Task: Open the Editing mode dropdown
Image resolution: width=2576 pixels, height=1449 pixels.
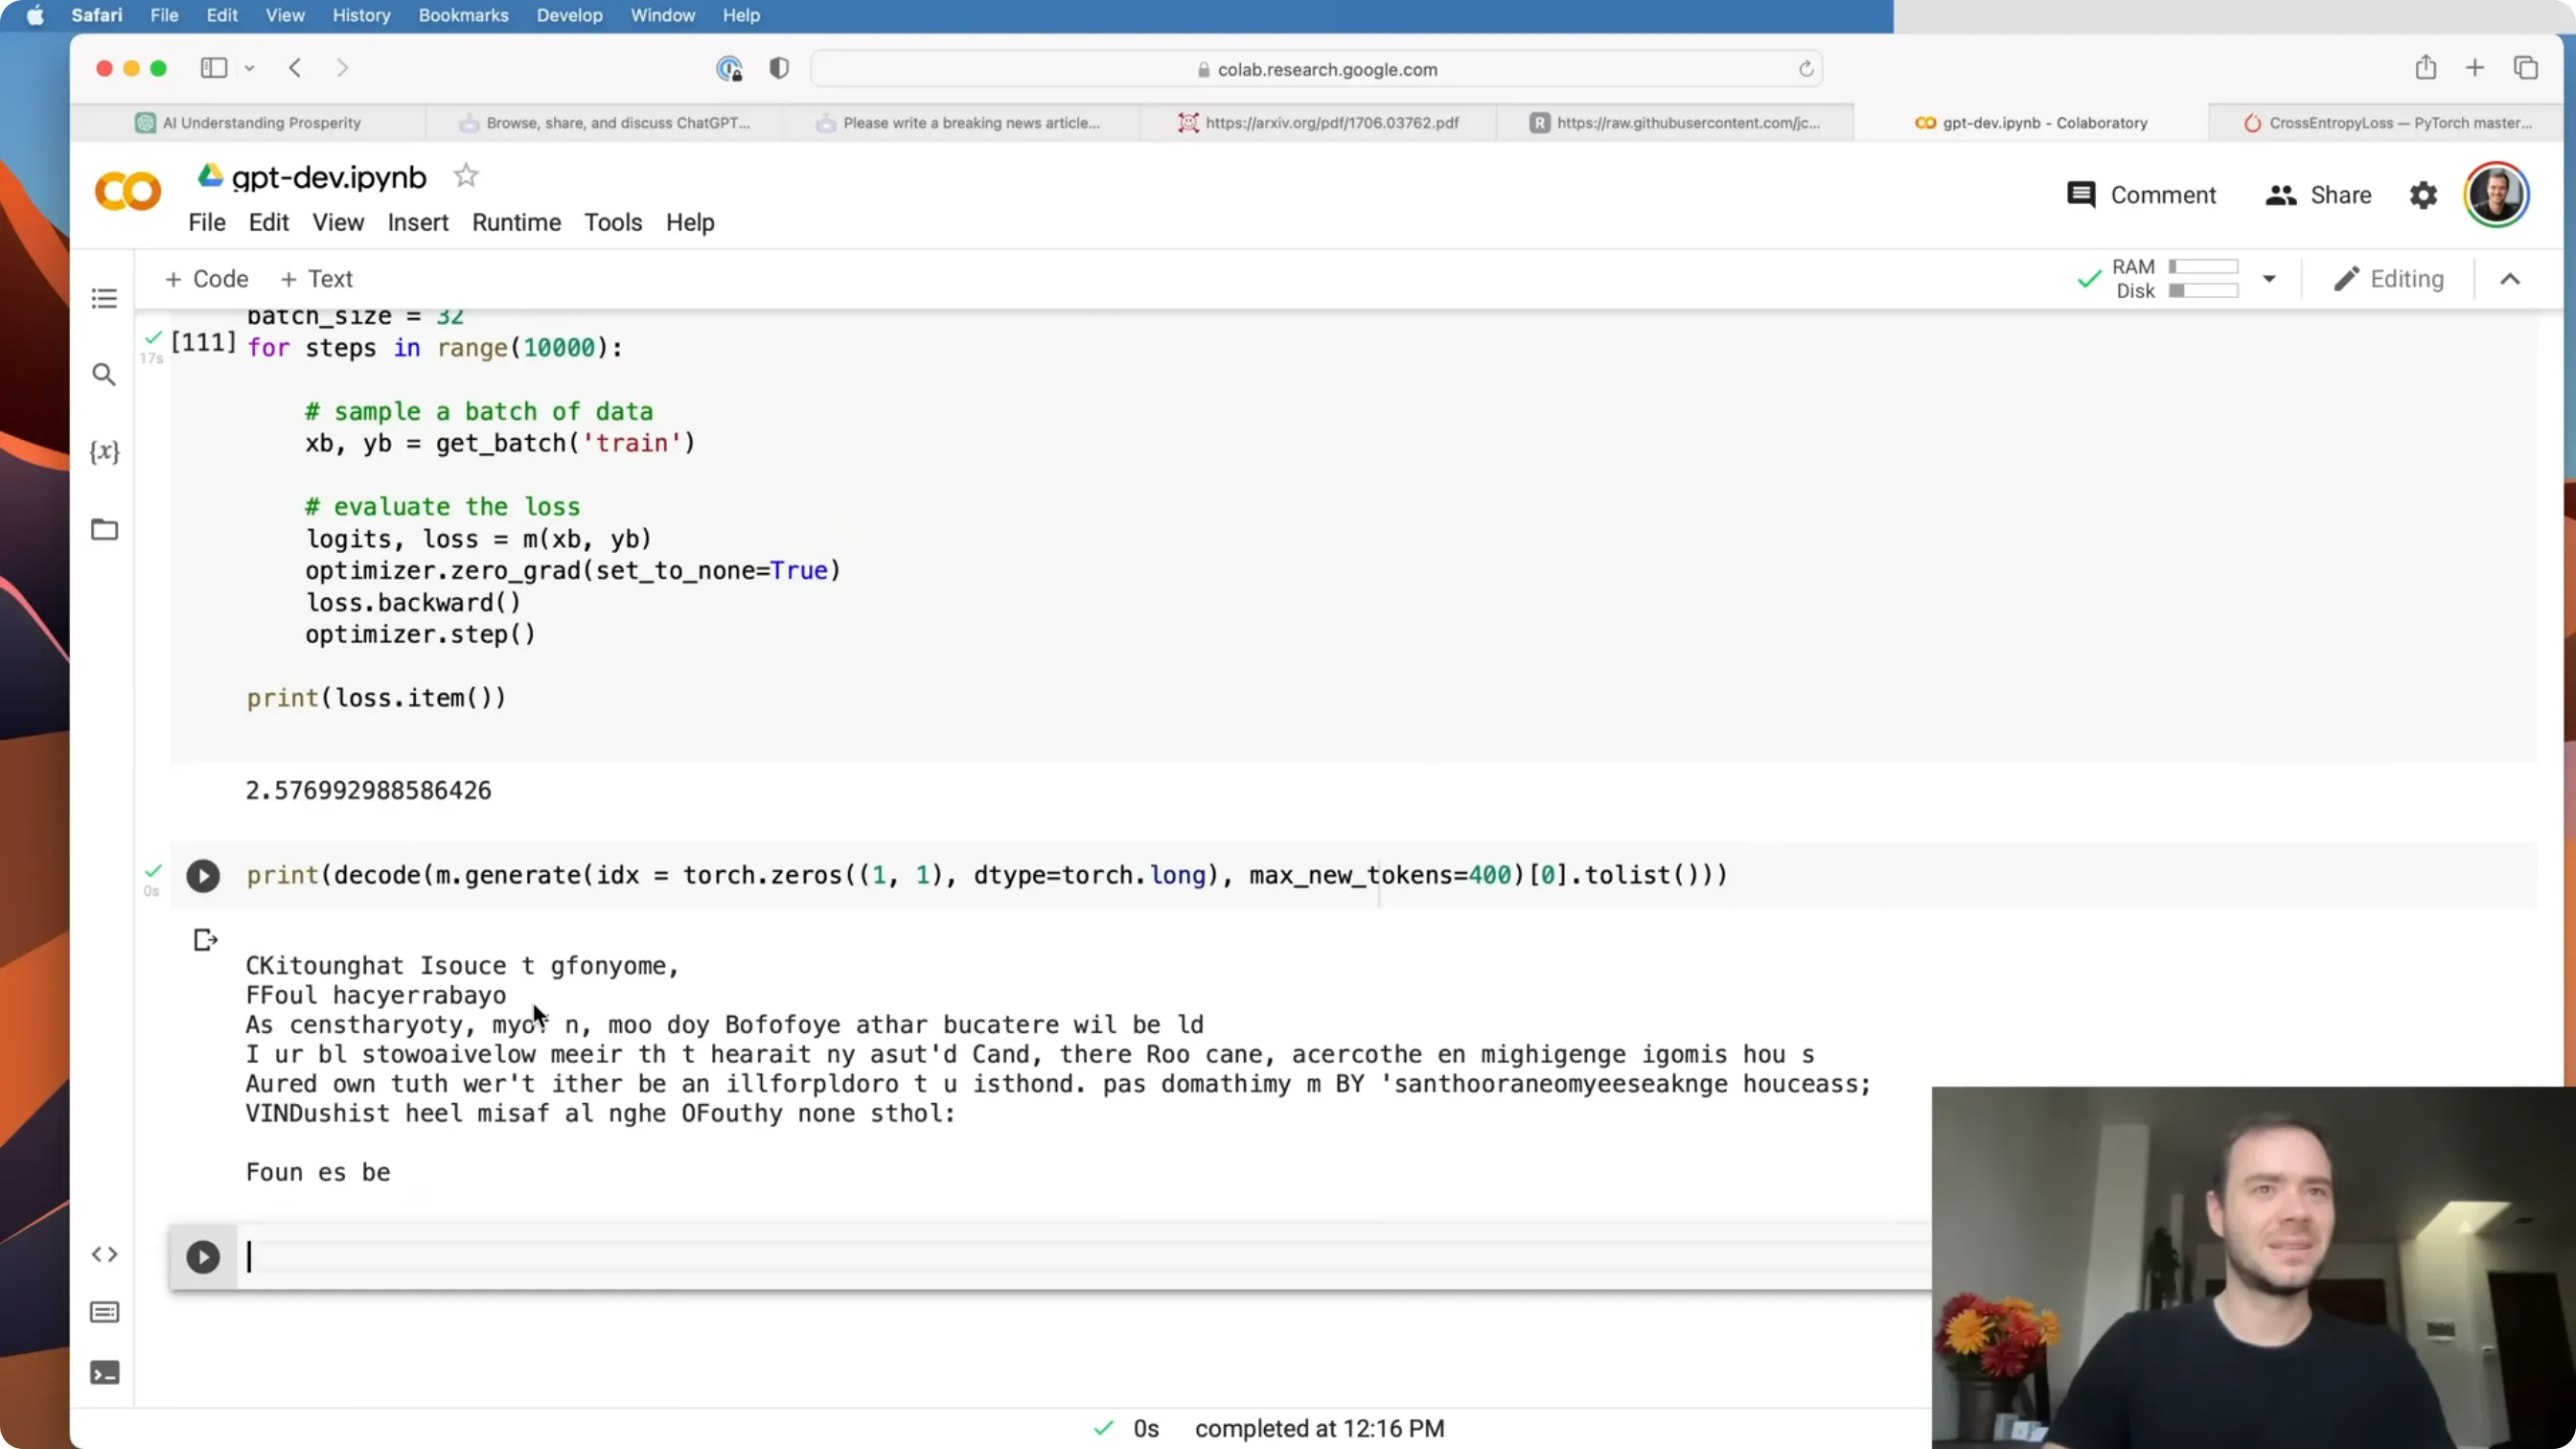Action: coord(2389,279)
